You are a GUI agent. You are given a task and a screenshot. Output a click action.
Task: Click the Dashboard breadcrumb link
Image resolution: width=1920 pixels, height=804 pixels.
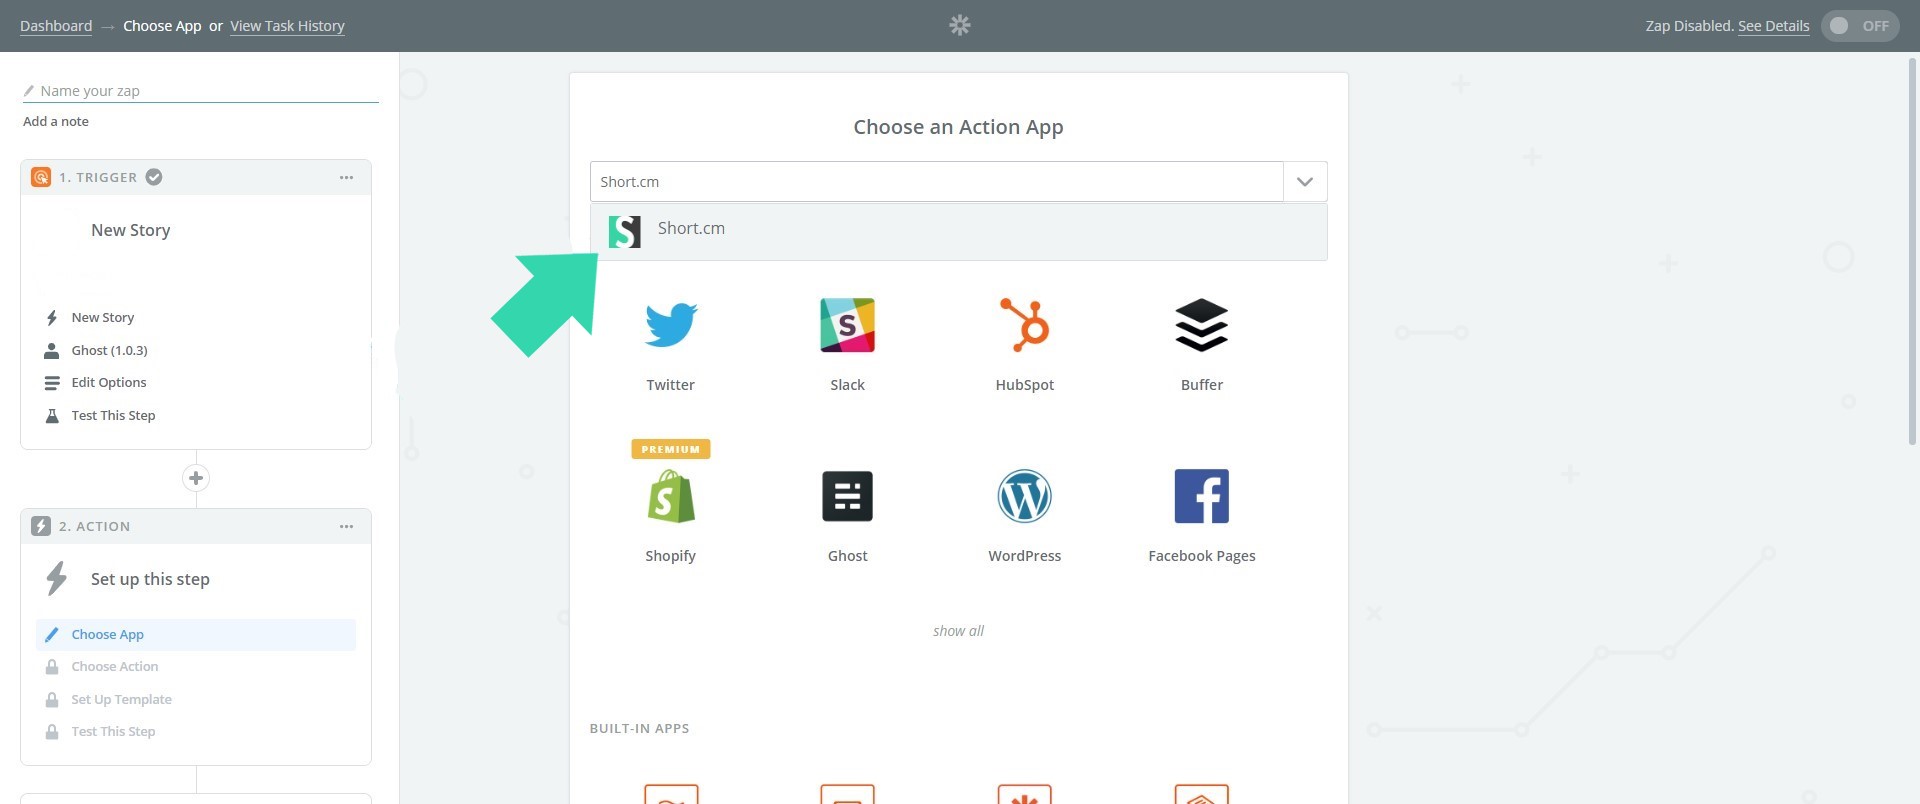click(56, 26)
